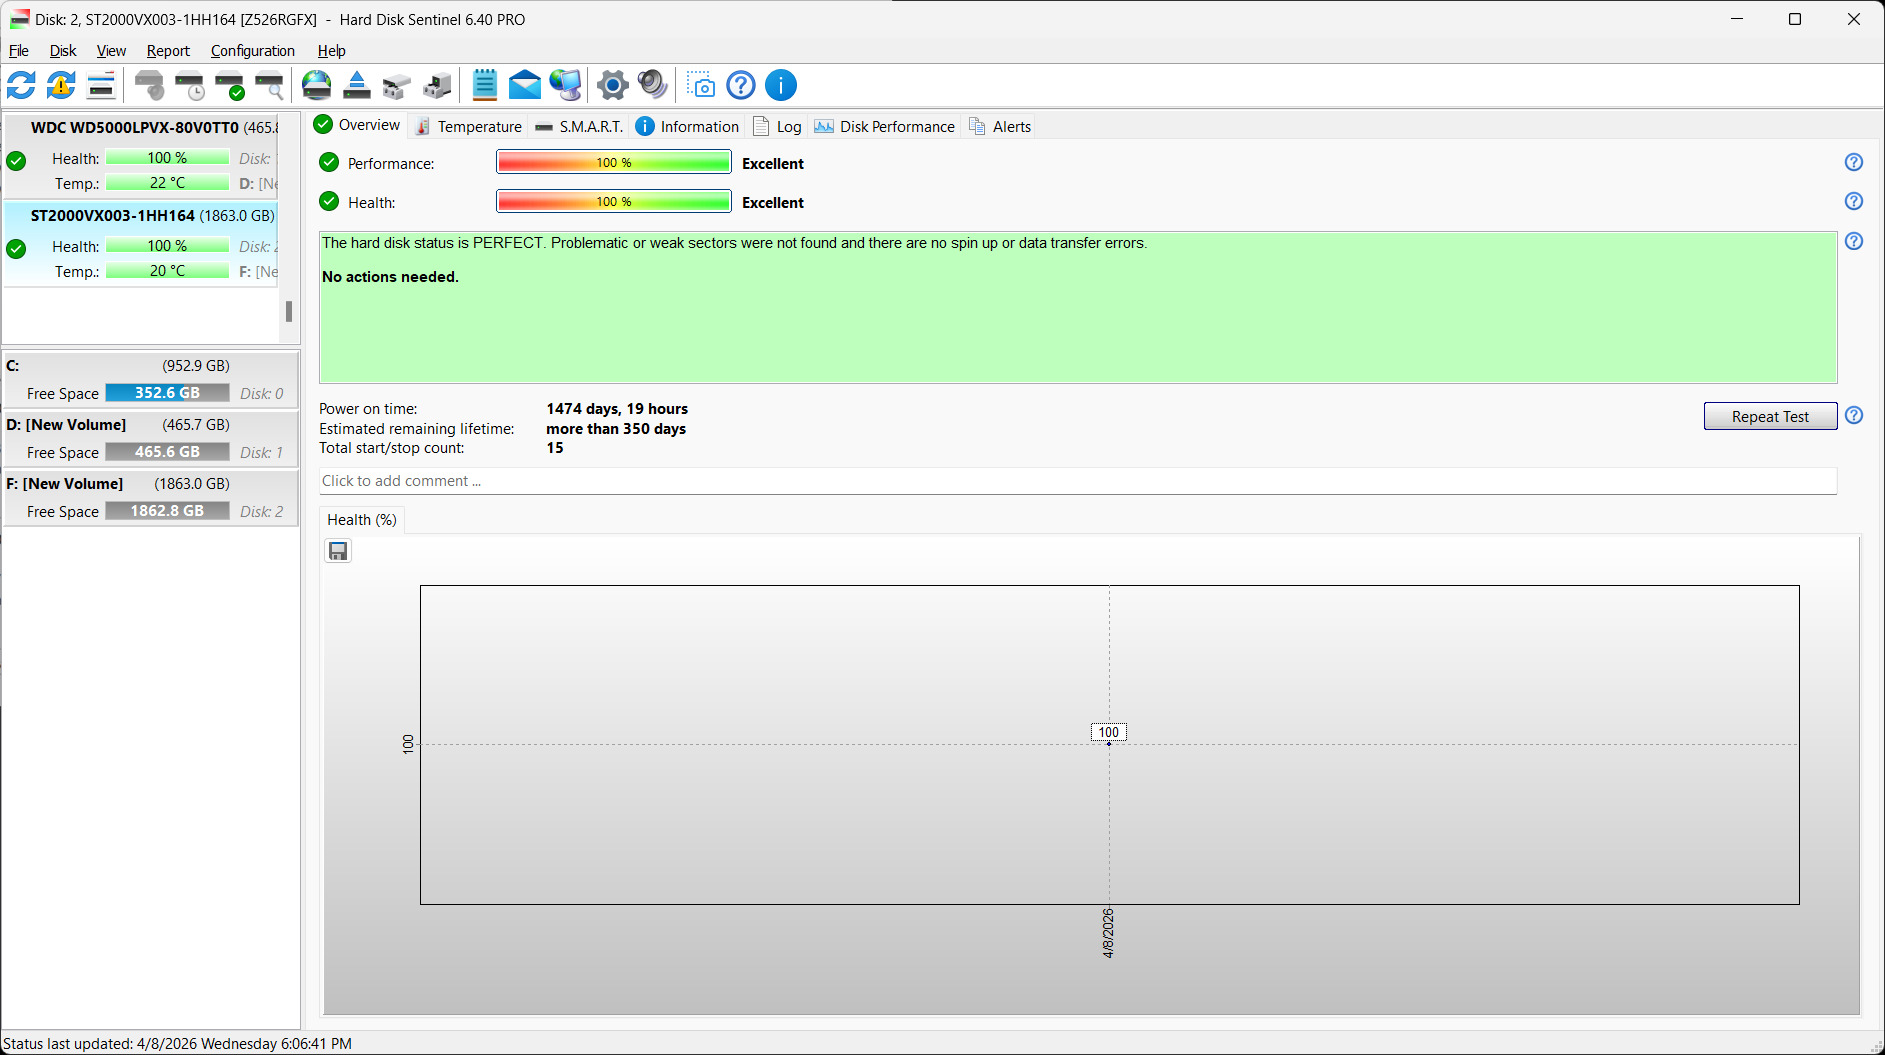
Task: Switch to the Disk Performance tab
Action: point(884,127)
